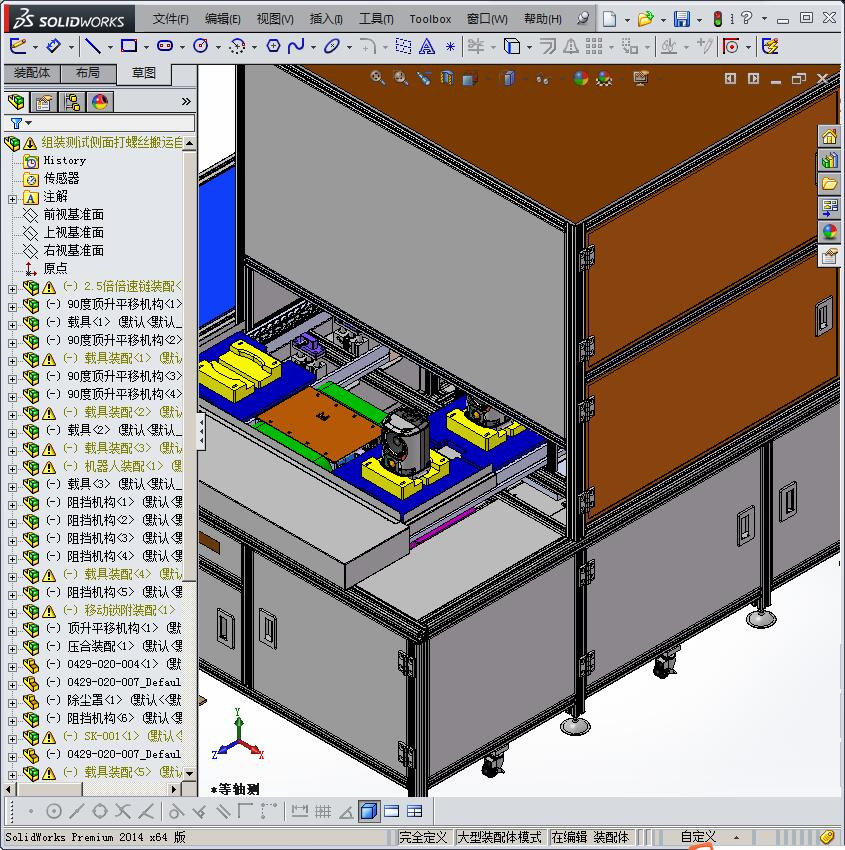Click the Convert Entities icon
Image resolution: width=845 pixels, height=850 pixels.
(512, 47)
